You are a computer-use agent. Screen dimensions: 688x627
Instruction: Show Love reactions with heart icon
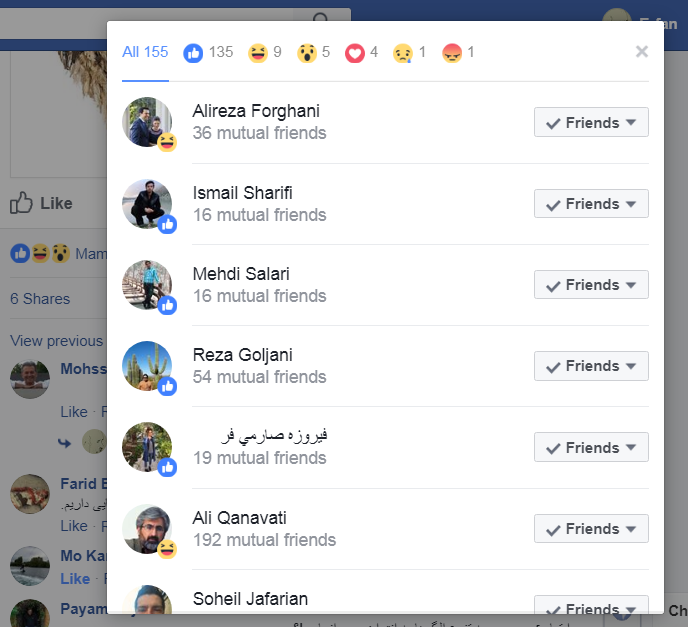pyautogui.click(x=361, y=53)
